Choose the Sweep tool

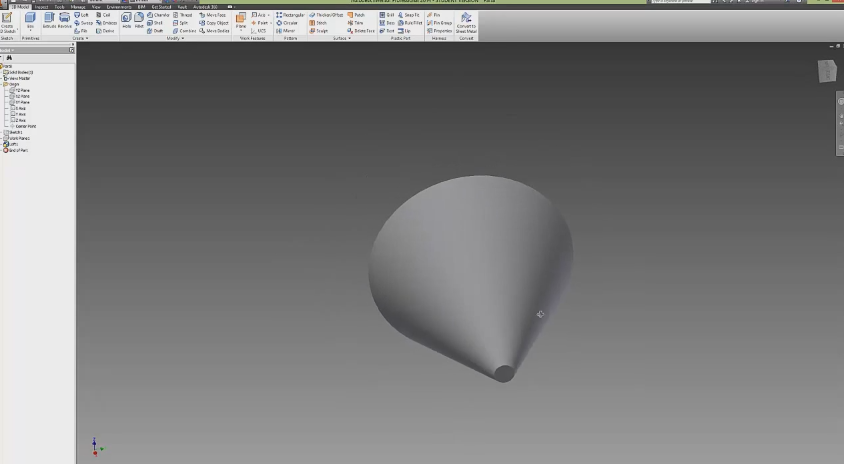point(83,23)
